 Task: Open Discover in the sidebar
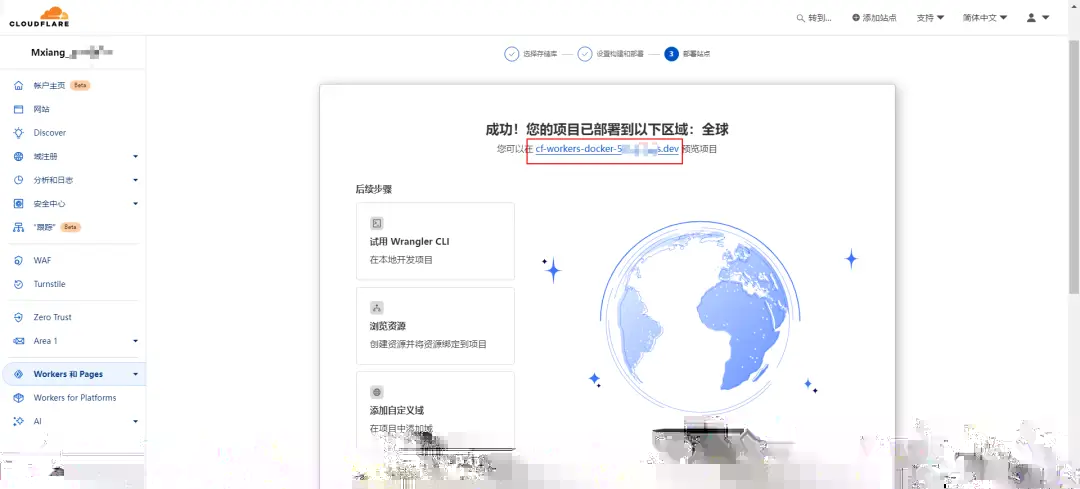pos(50,132)
